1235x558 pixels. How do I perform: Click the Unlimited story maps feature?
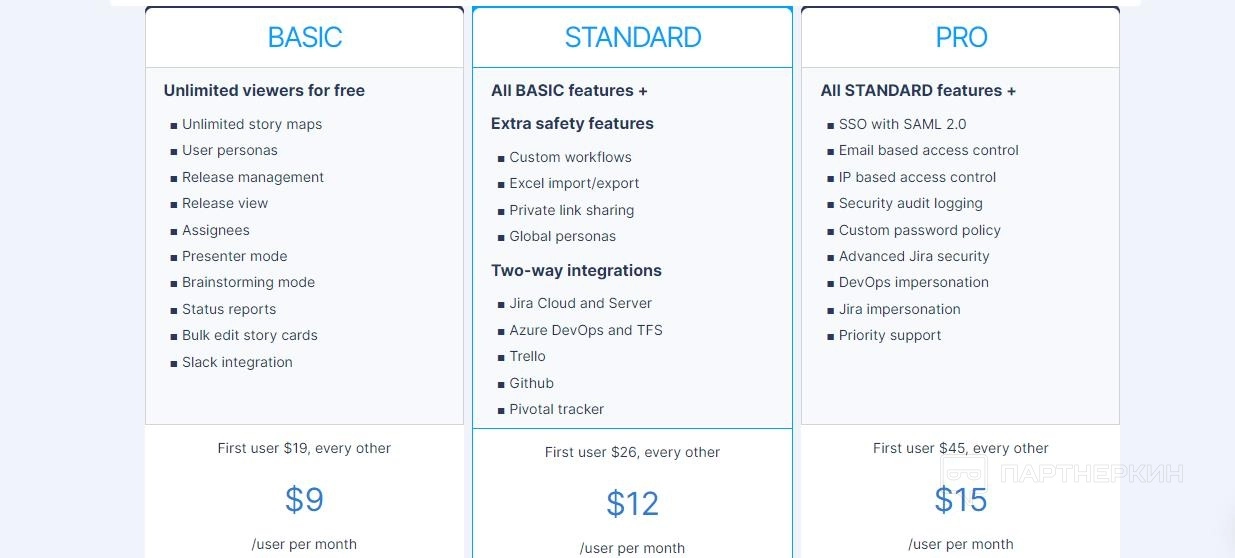click(x=252, y=124)
